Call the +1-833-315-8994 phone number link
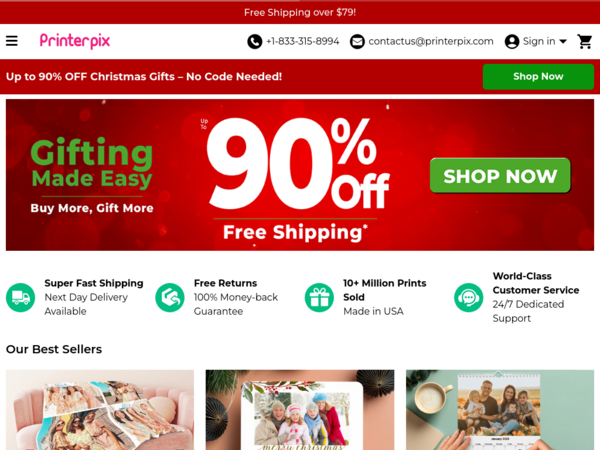Viewport: 600px width, 450px height. point(303,41)
